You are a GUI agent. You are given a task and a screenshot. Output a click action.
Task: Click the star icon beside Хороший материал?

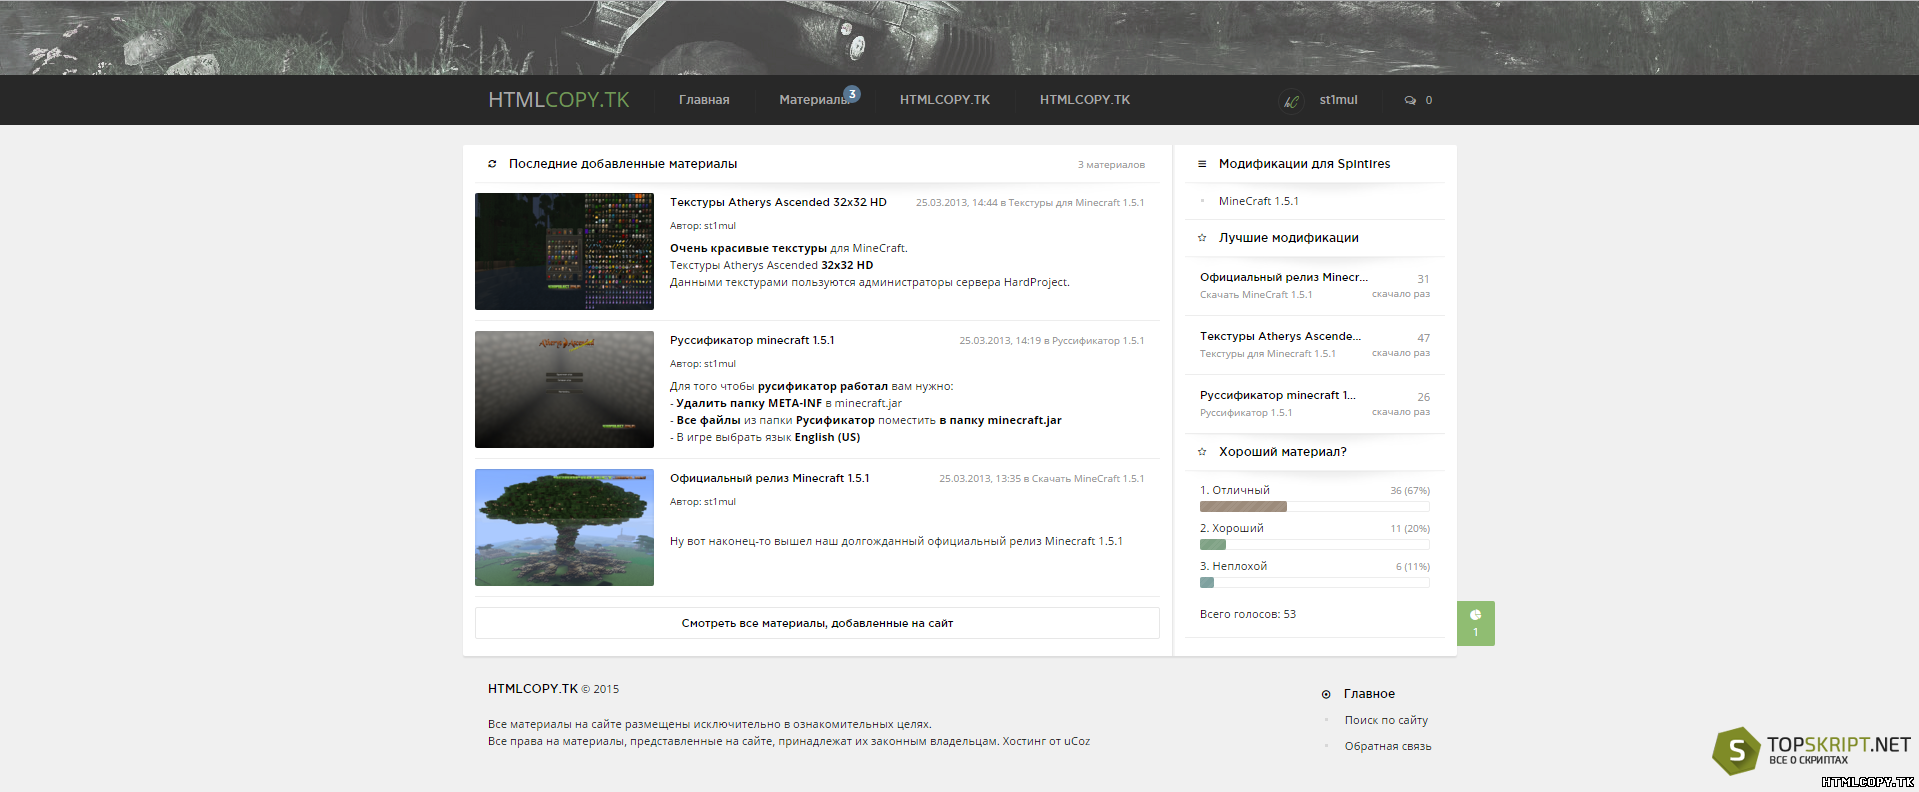pyautogui.click(x=1202, y=452)
